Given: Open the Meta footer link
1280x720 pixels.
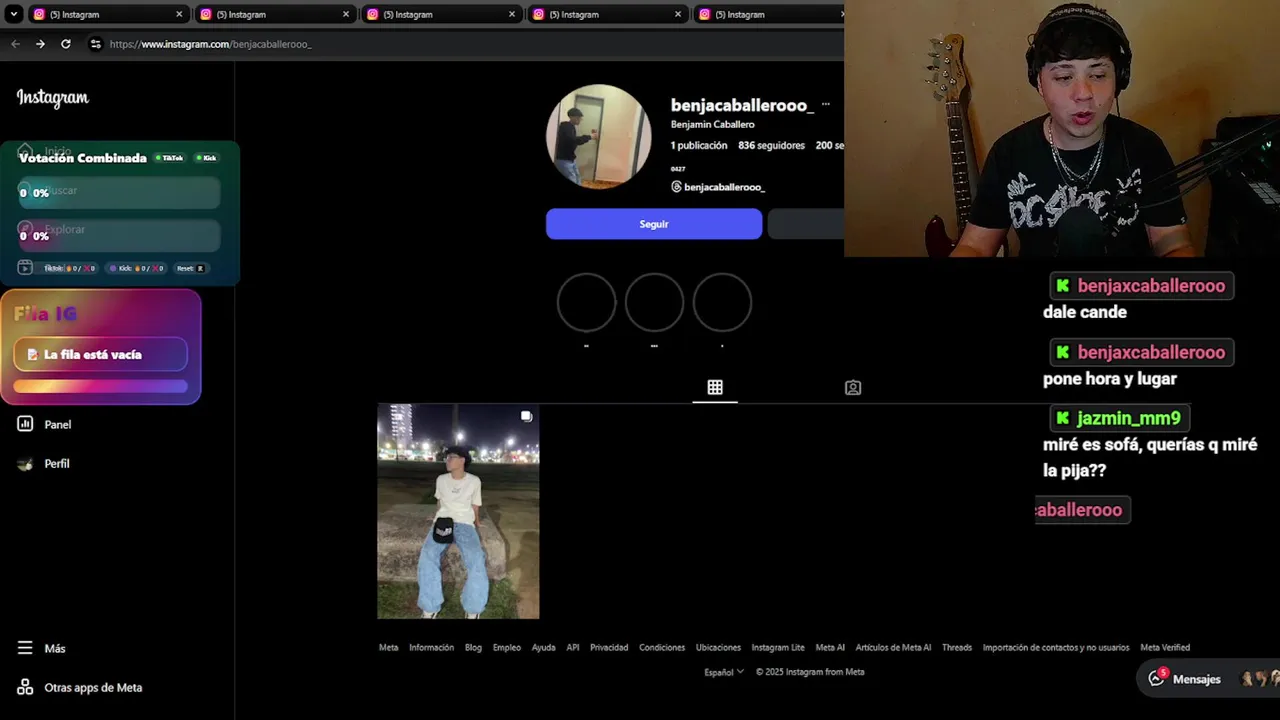Looking at the screenshot, I should [x=388, y=648].
